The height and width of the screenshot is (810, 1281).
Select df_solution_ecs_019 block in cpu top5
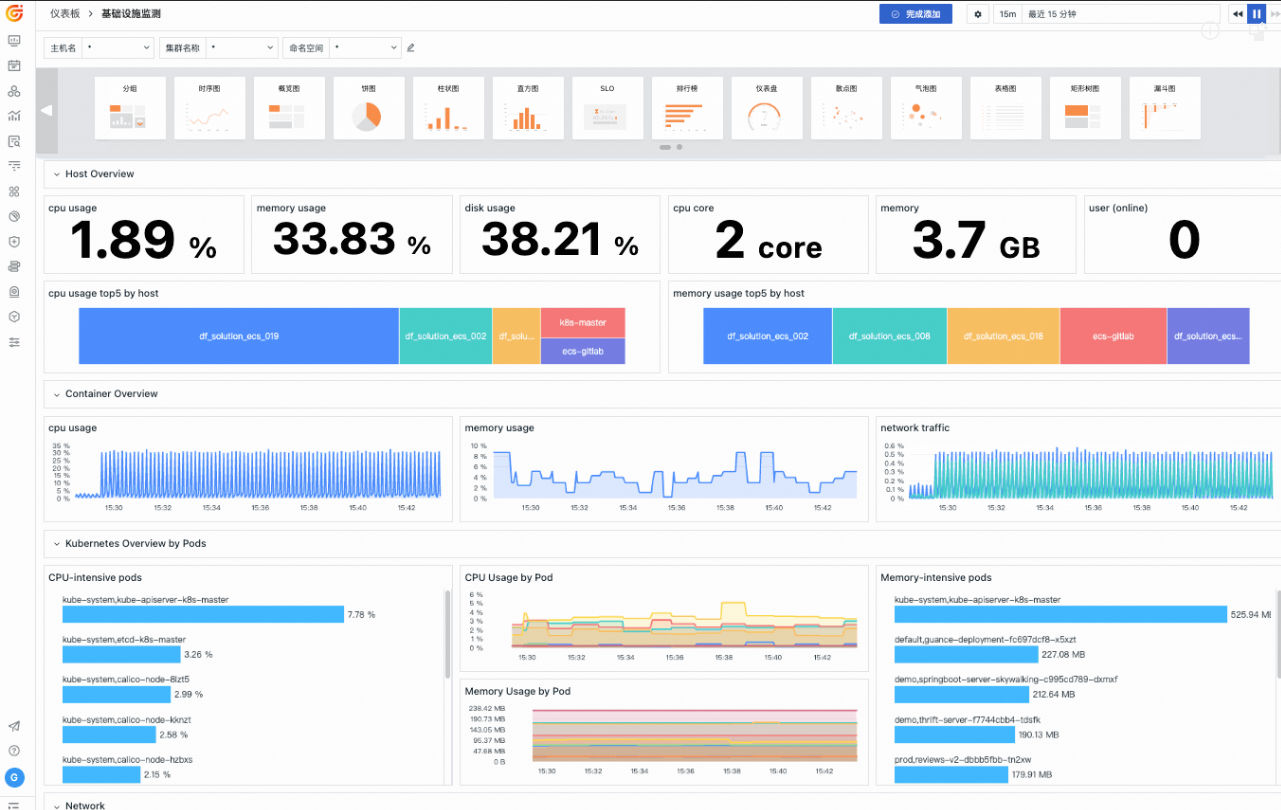pyautogui.click(x=239, y=336)
